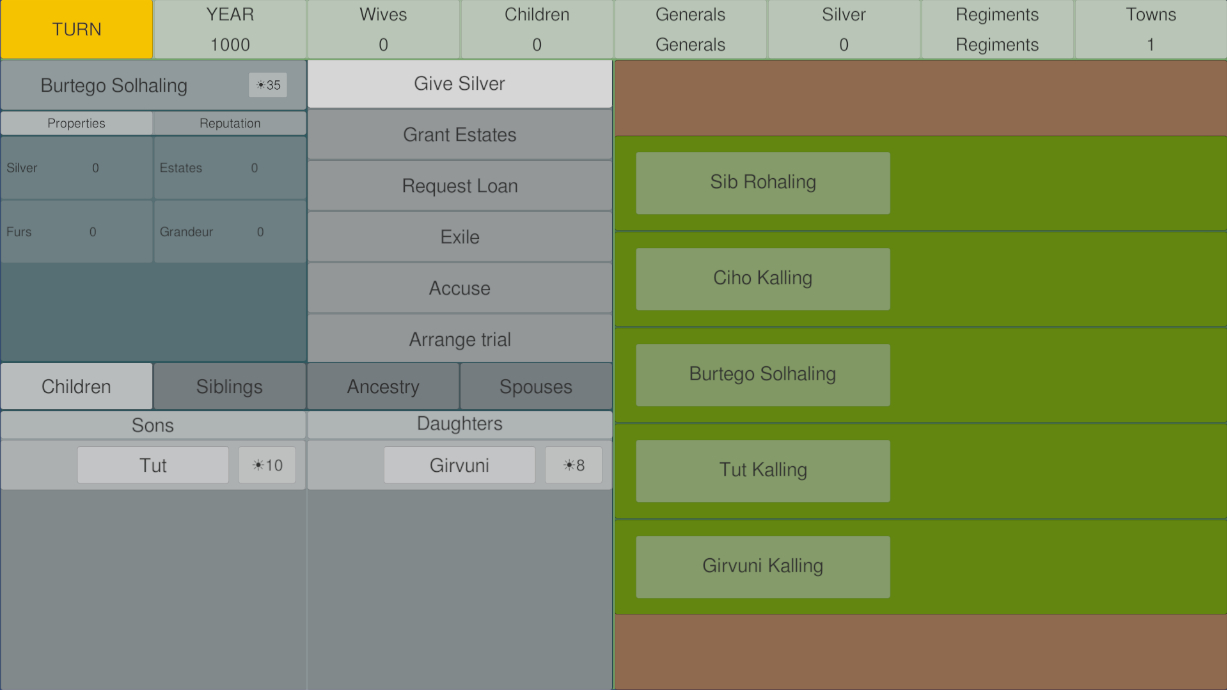Open the Children counter in top bar
The height and width of the screenshot is (690, 1227).
[x=537, y=29]
